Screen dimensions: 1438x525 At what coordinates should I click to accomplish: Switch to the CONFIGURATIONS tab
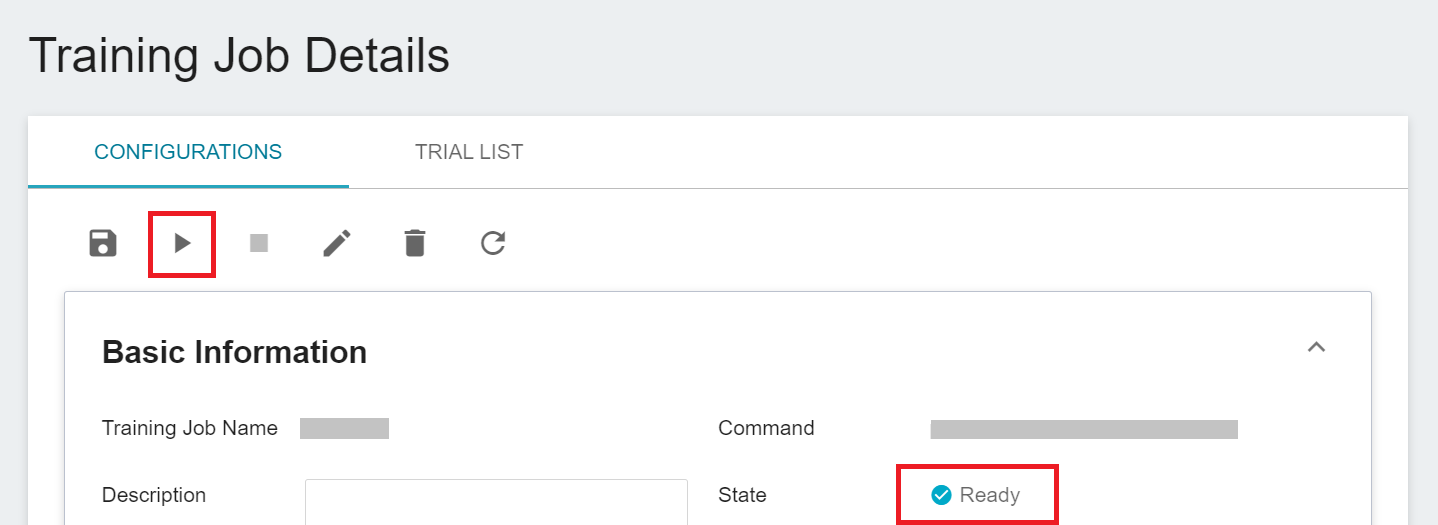[x=188, y=152]
